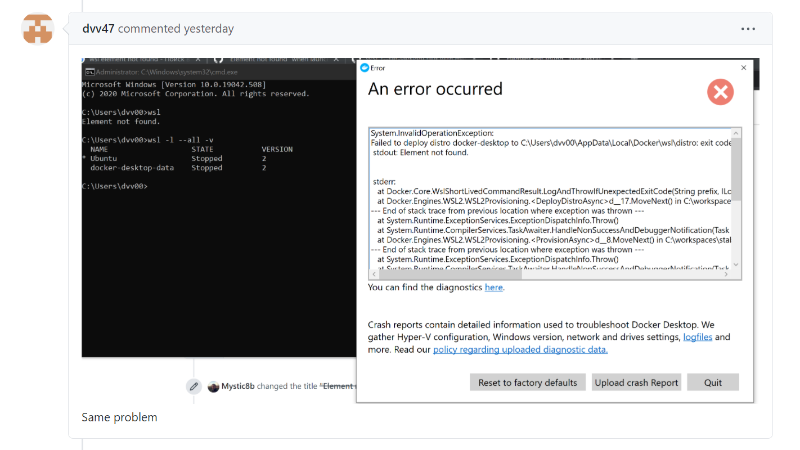Click the cmd.exe icon in Administrator titlebar
This screenshot has width=800, height=450.
pos(90,72)
